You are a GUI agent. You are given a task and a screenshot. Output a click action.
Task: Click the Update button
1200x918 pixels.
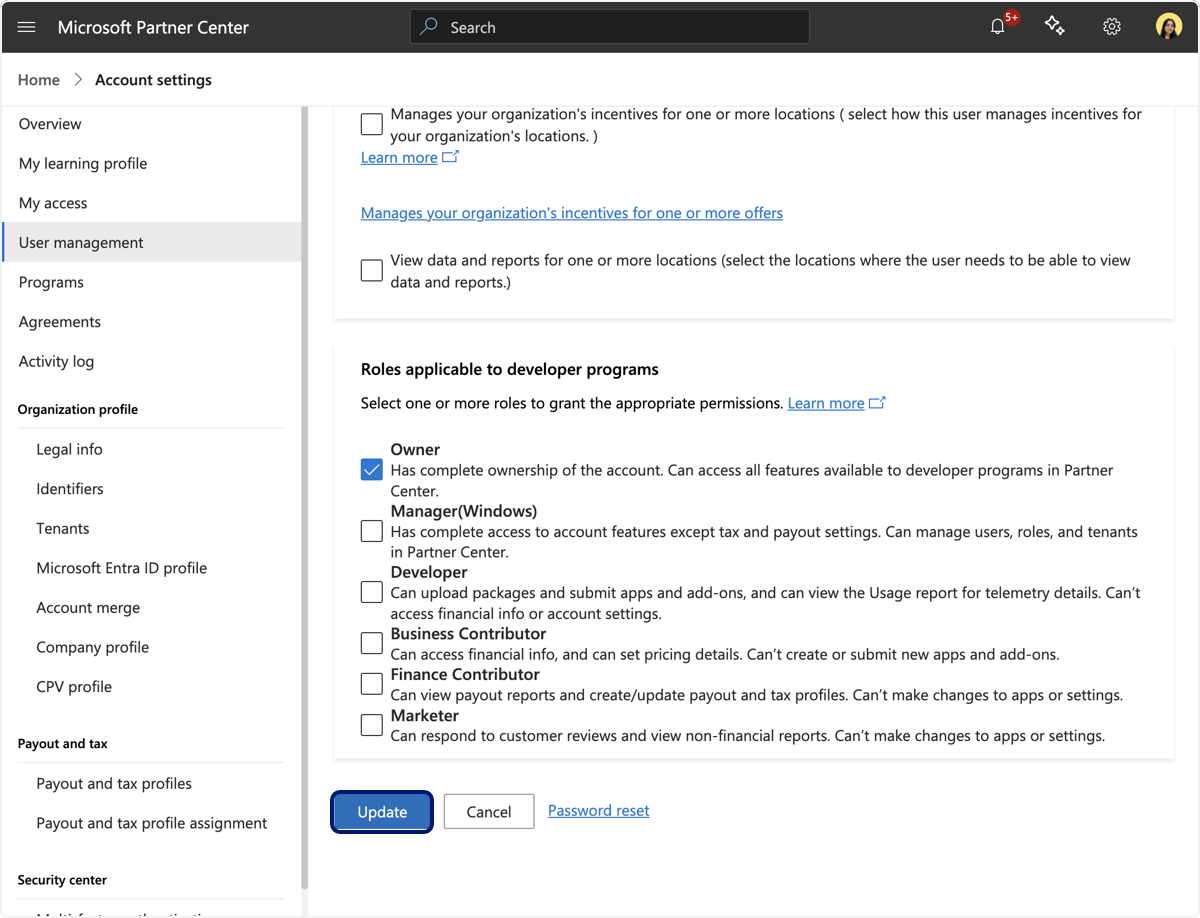(x=382, y=812)
